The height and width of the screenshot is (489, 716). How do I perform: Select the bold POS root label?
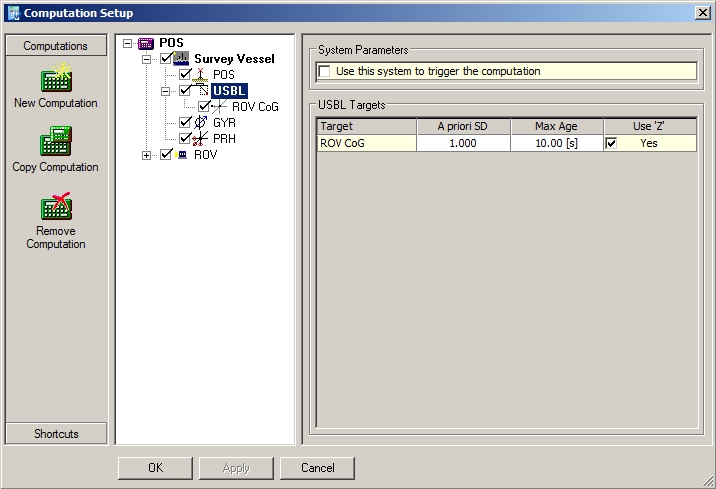(x=171, y=43)
